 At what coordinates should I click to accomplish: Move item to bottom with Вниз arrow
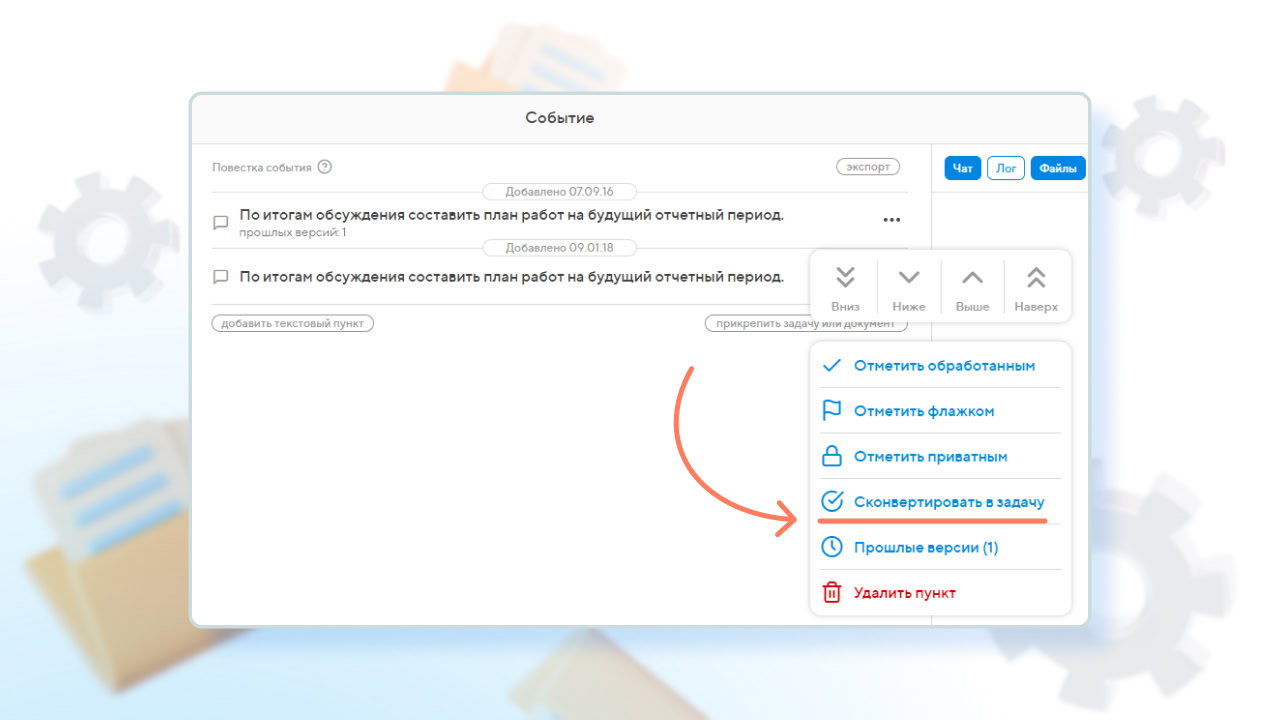tap(845, 286)
